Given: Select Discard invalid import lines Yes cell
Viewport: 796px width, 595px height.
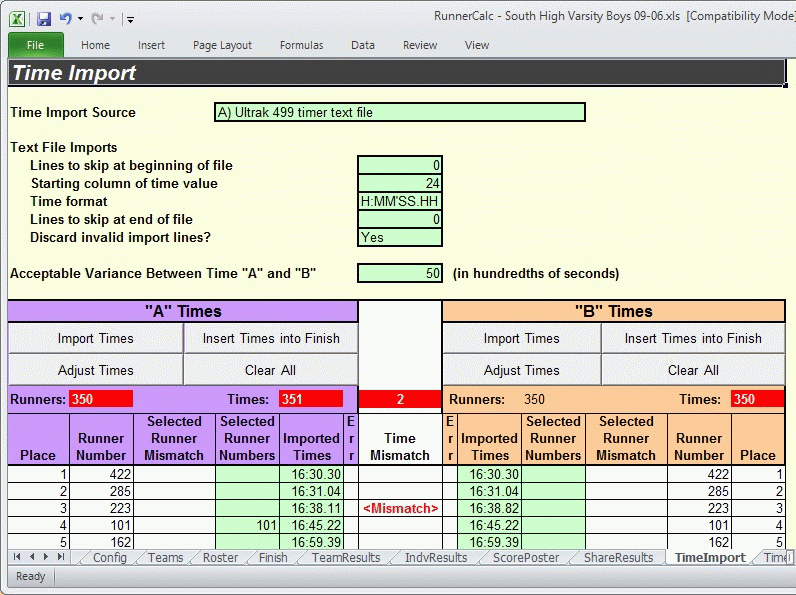Looking at the screenshot, I should click(400, 237).
